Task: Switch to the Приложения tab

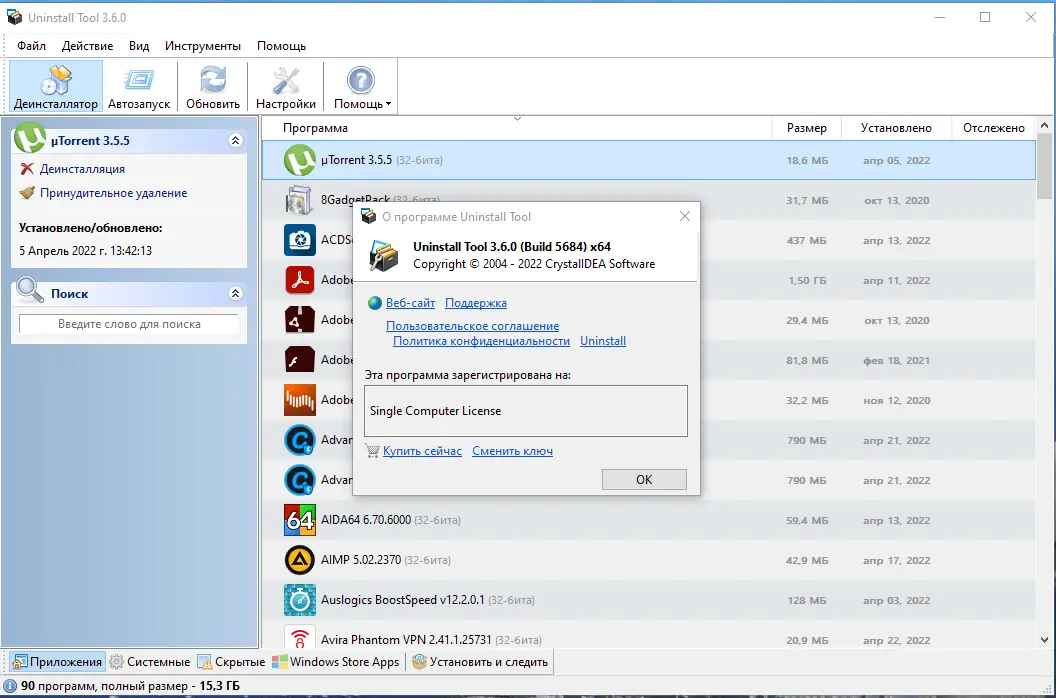Action: (x=57, y=662)
